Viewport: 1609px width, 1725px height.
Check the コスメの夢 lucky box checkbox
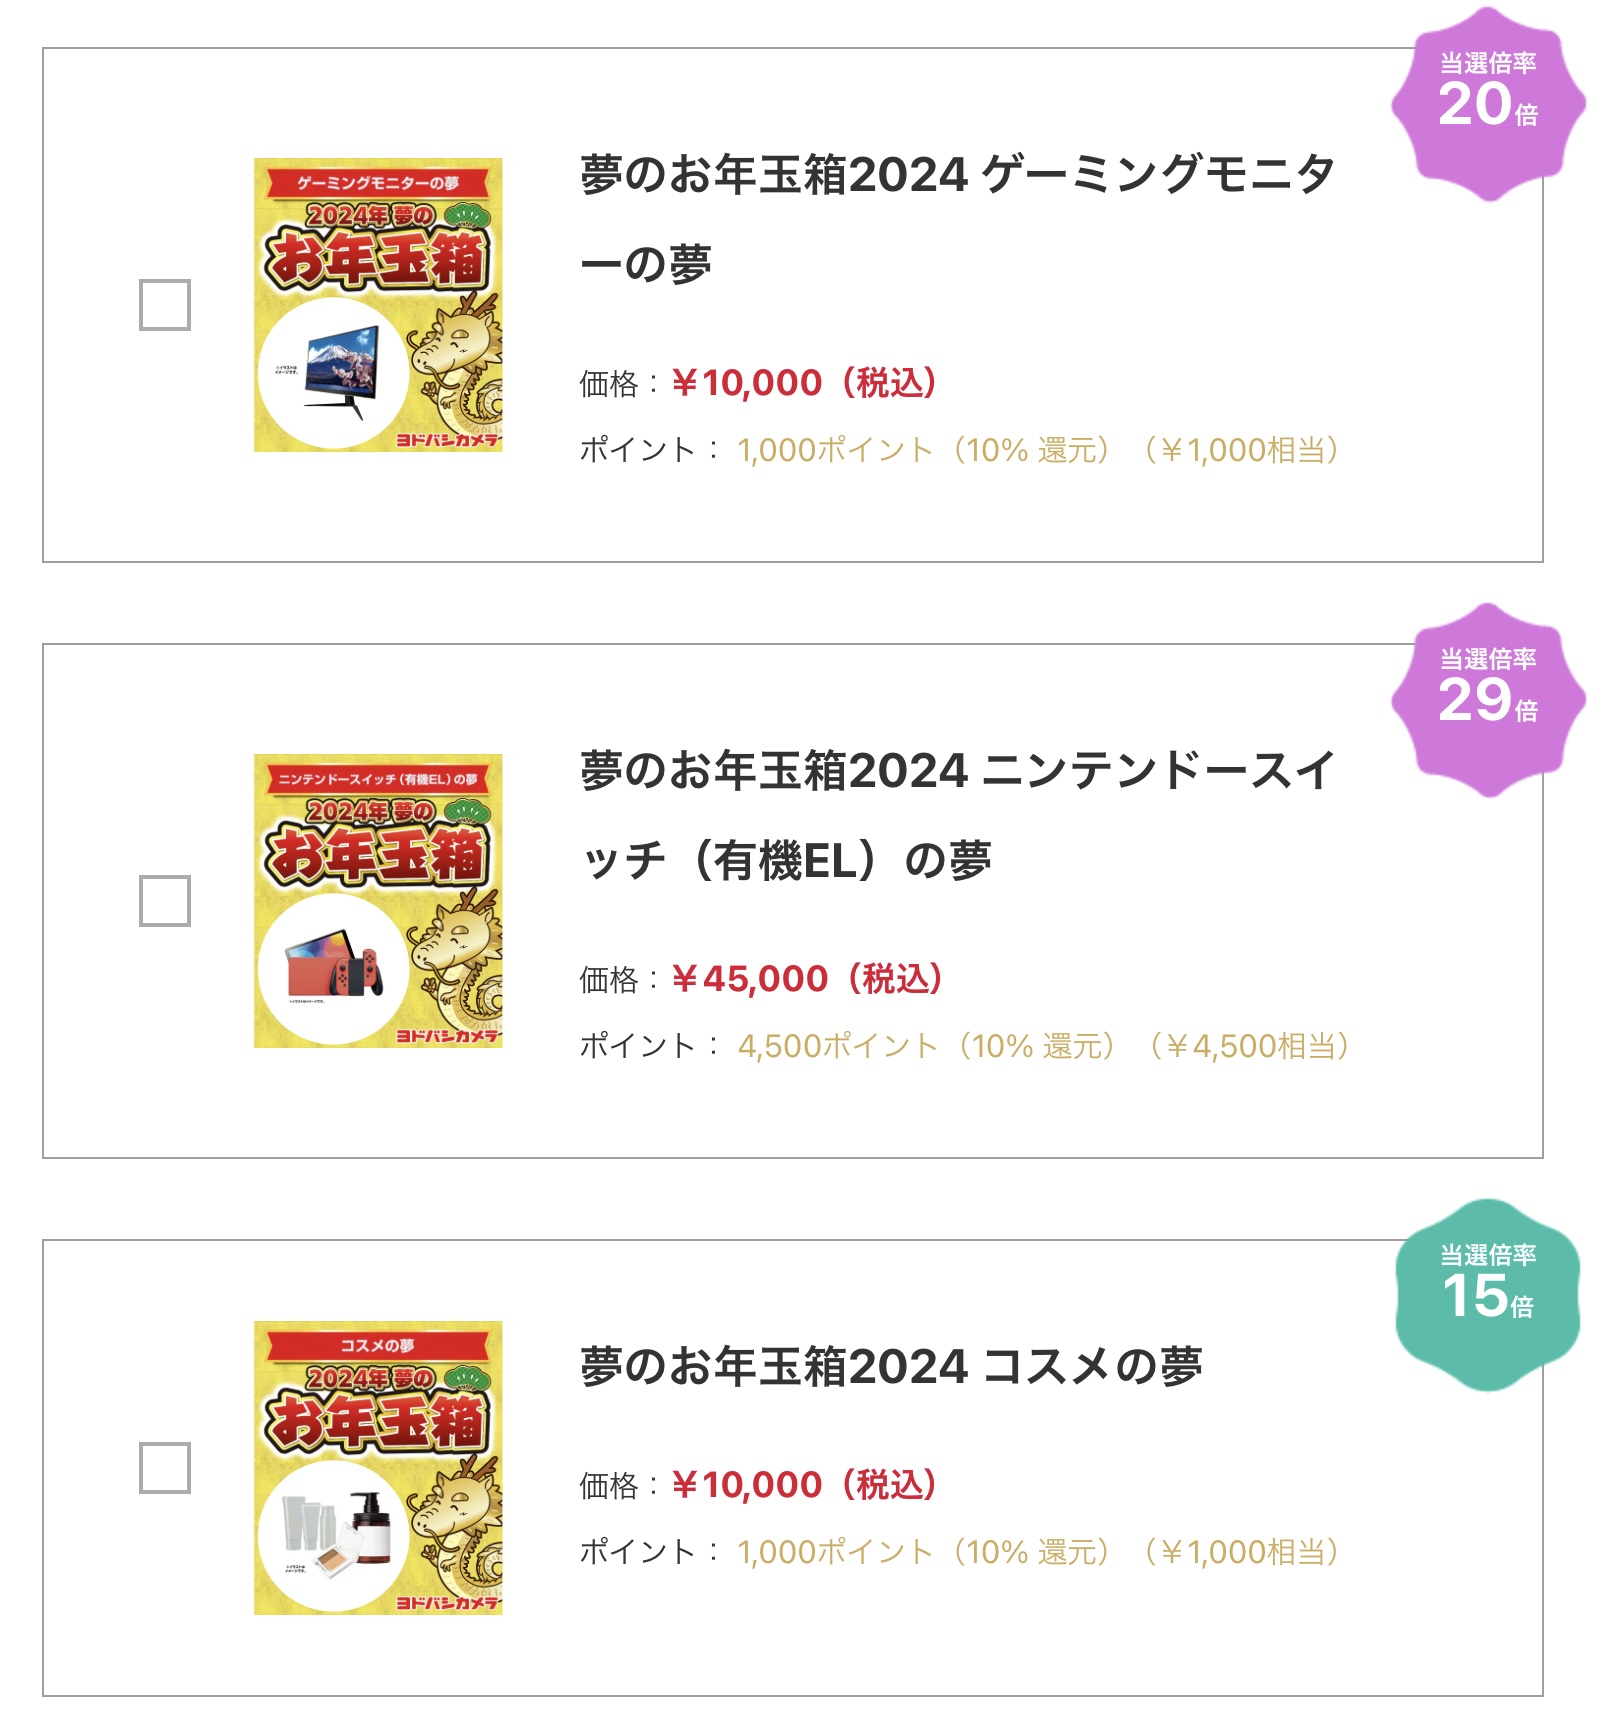point(165,1468)
